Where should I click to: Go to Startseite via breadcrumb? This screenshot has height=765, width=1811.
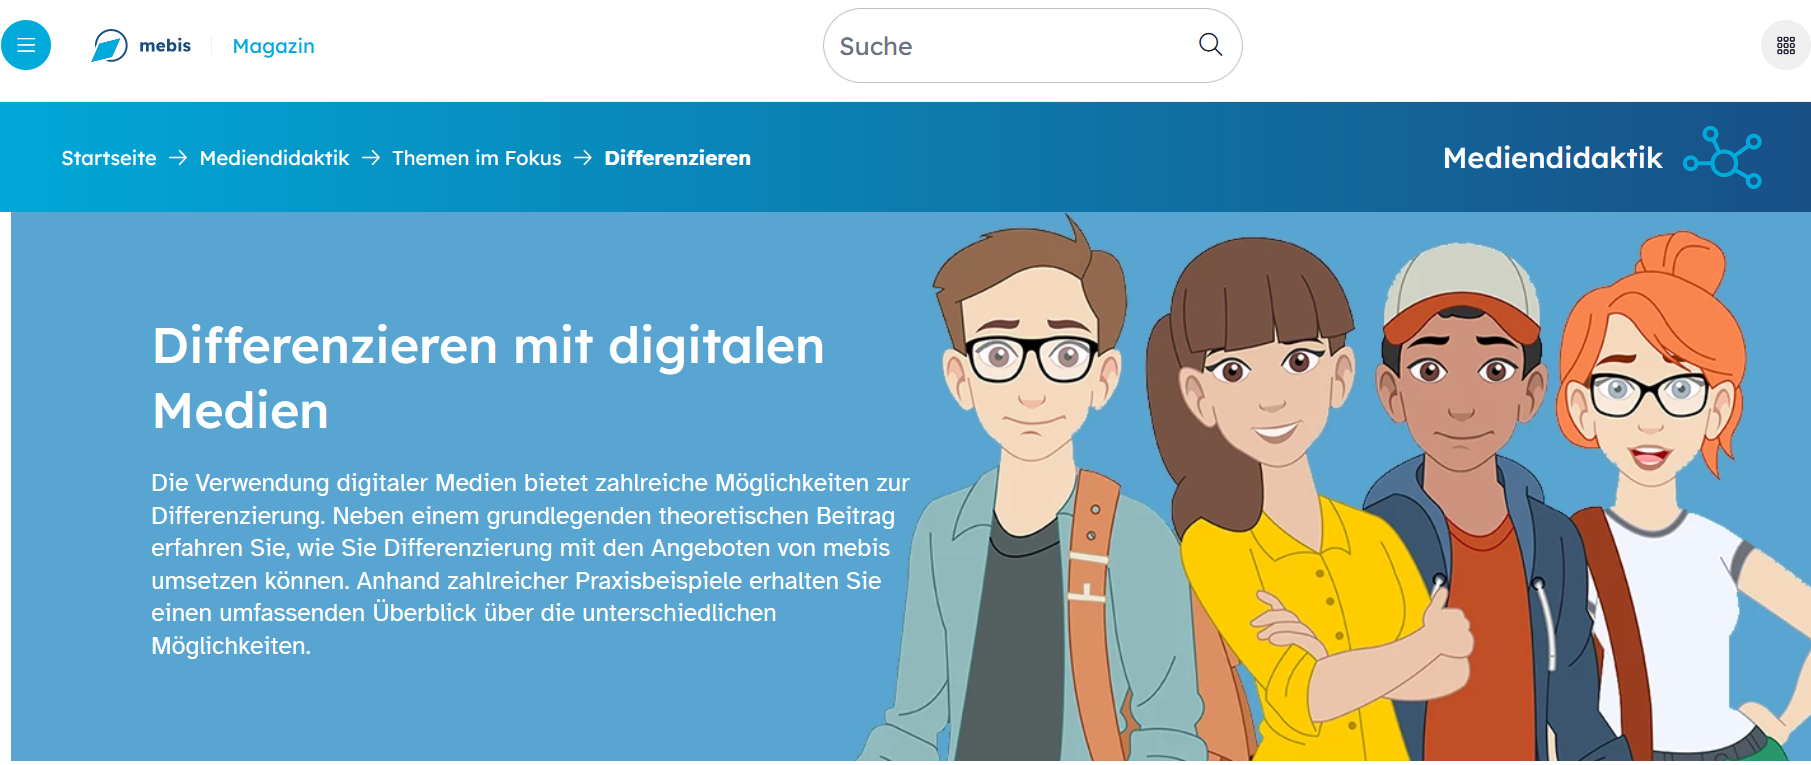click(109, 158)
